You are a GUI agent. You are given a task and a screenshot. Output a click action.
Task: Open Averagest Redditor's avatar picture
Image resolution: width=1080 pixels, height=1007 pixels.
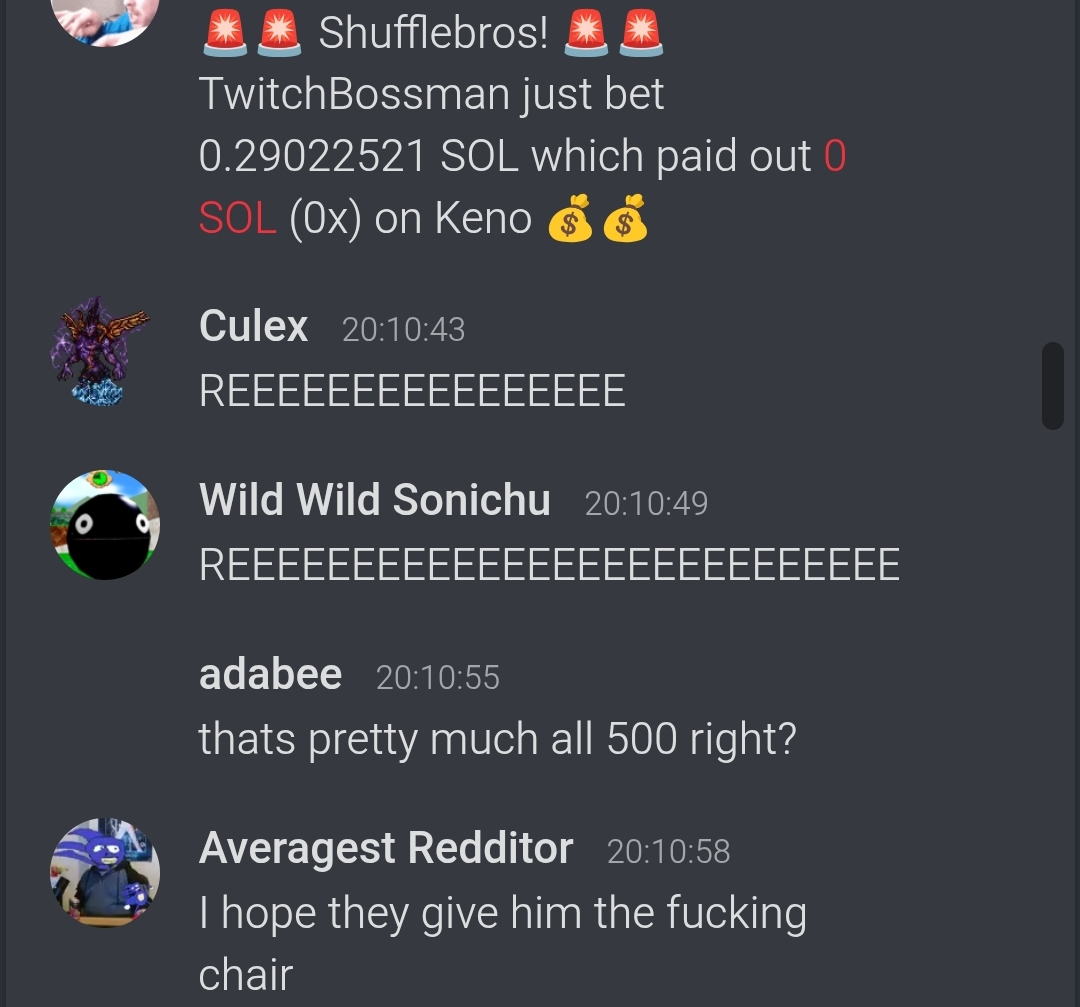(x=105, y=873)
